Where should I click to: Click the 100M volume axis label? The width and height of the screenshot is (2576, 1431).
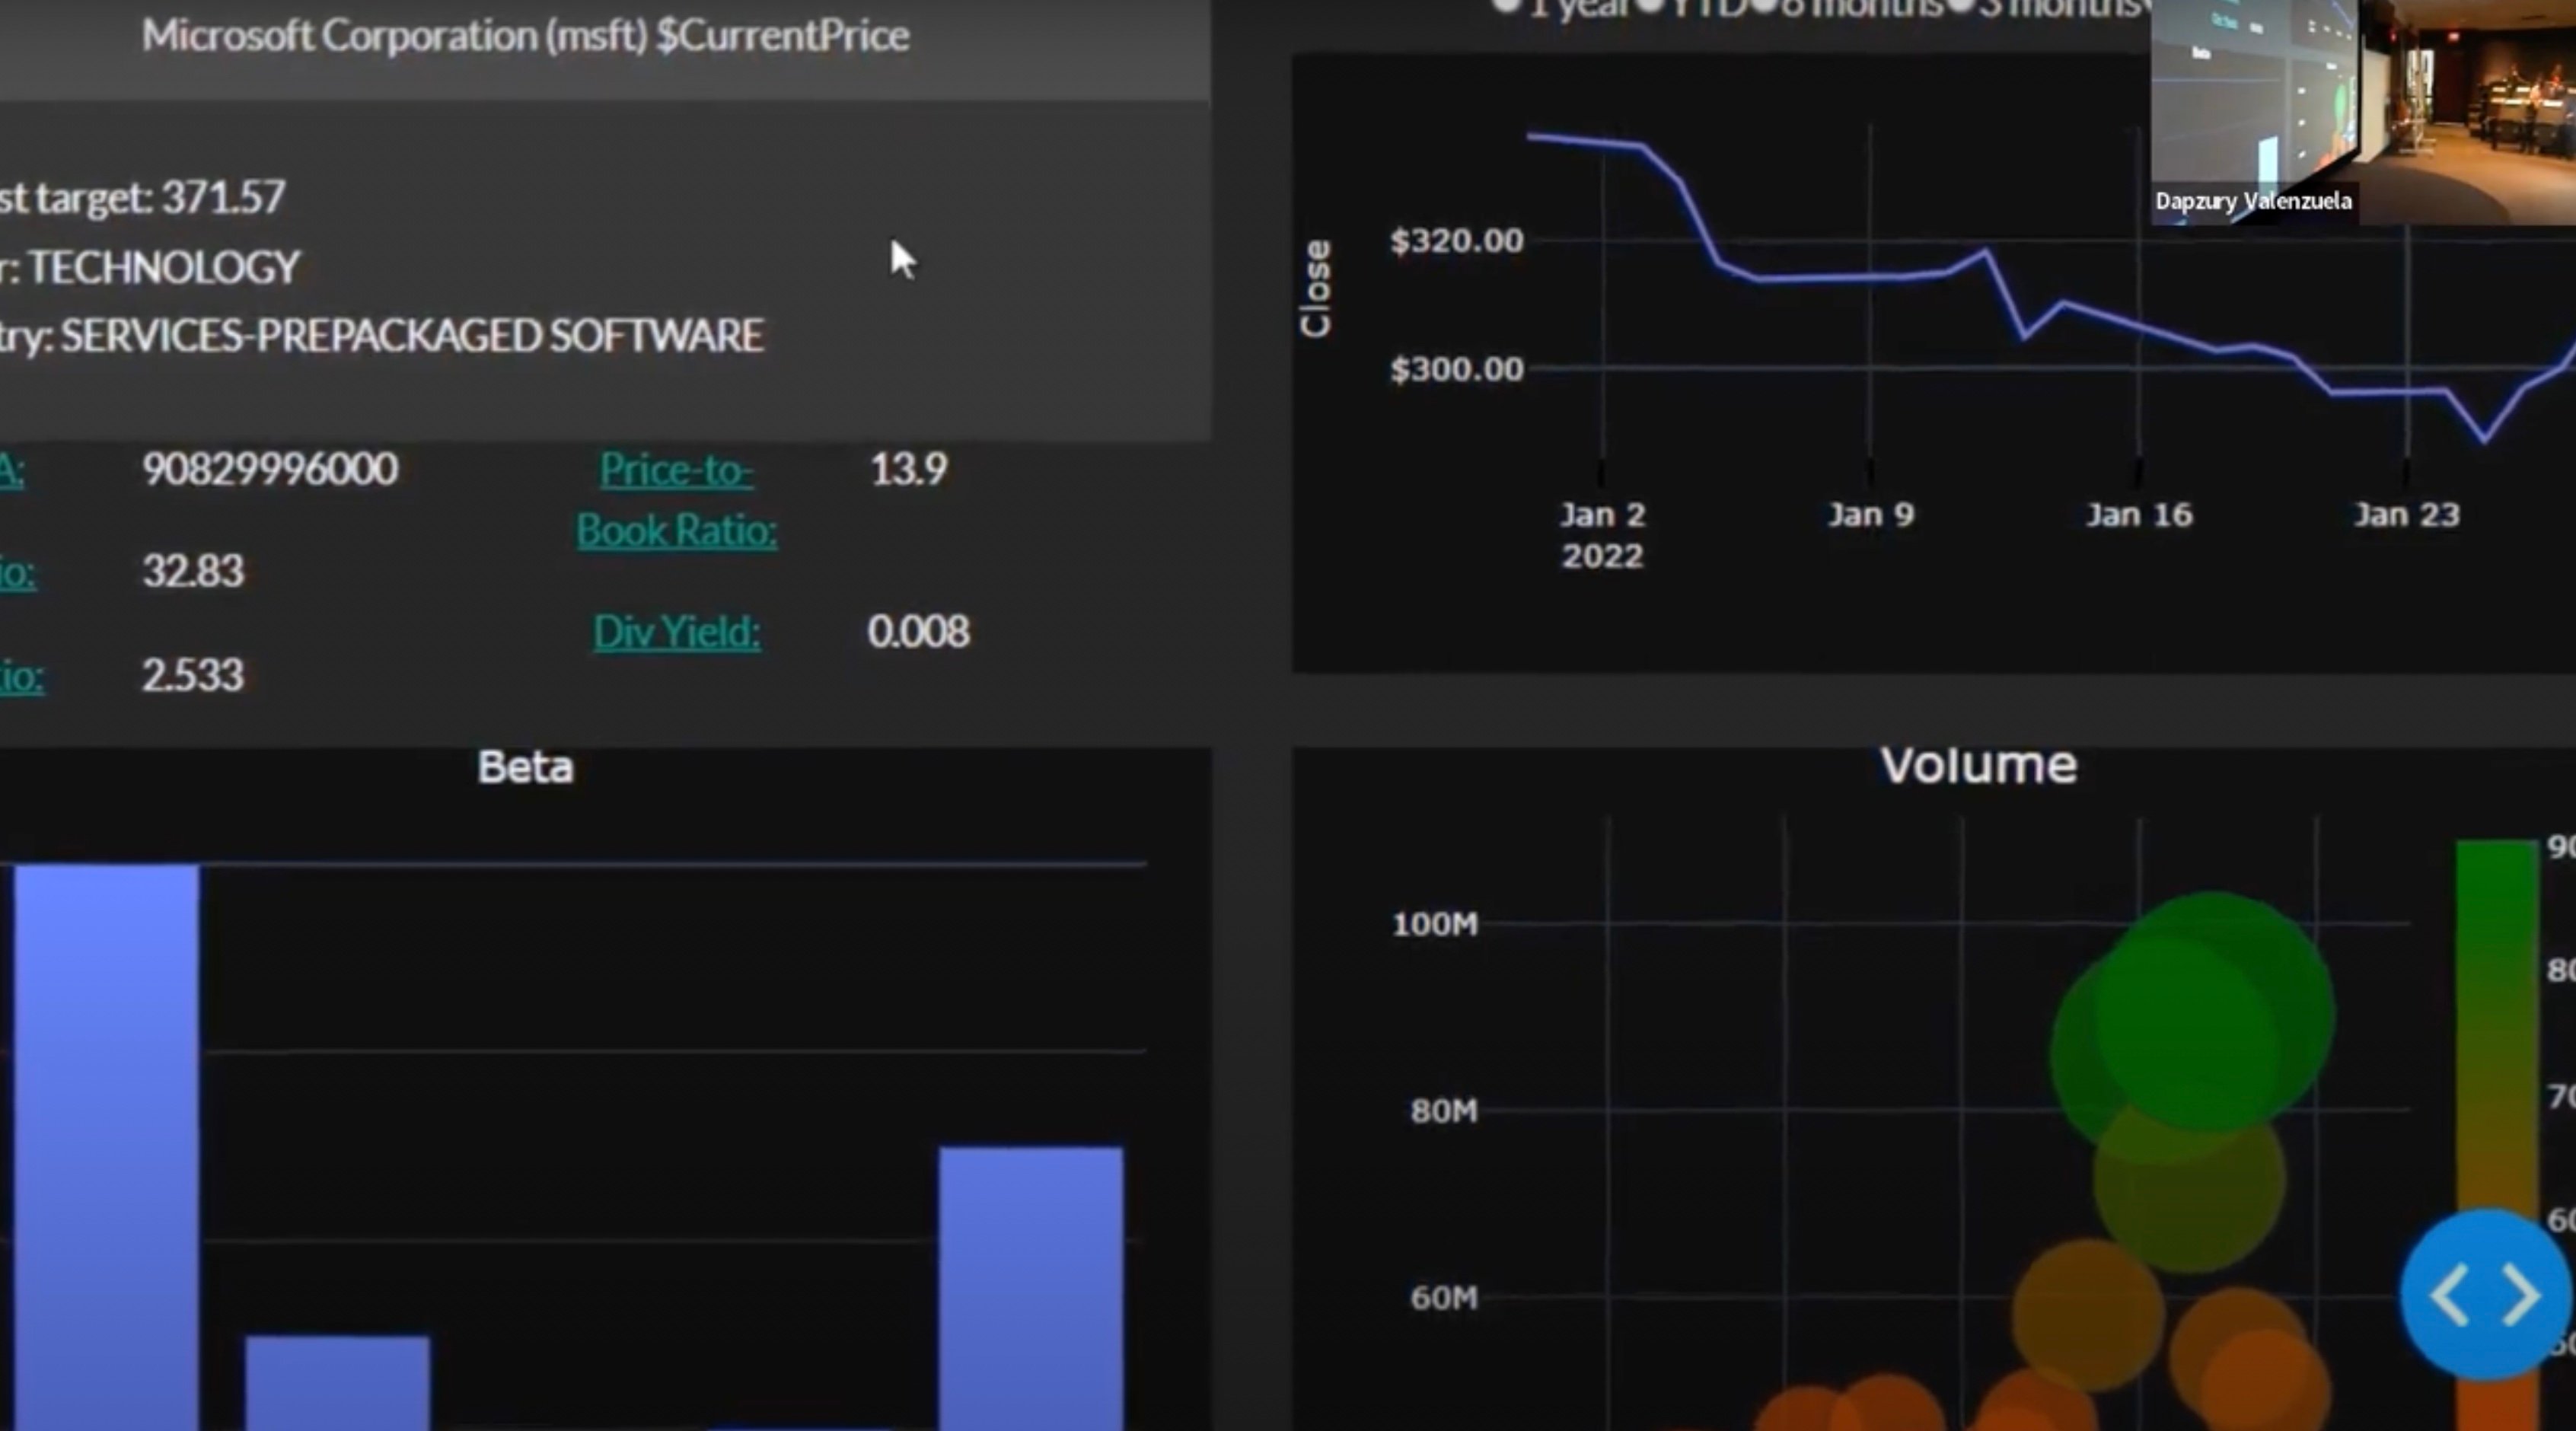[x=1435, y=924]
